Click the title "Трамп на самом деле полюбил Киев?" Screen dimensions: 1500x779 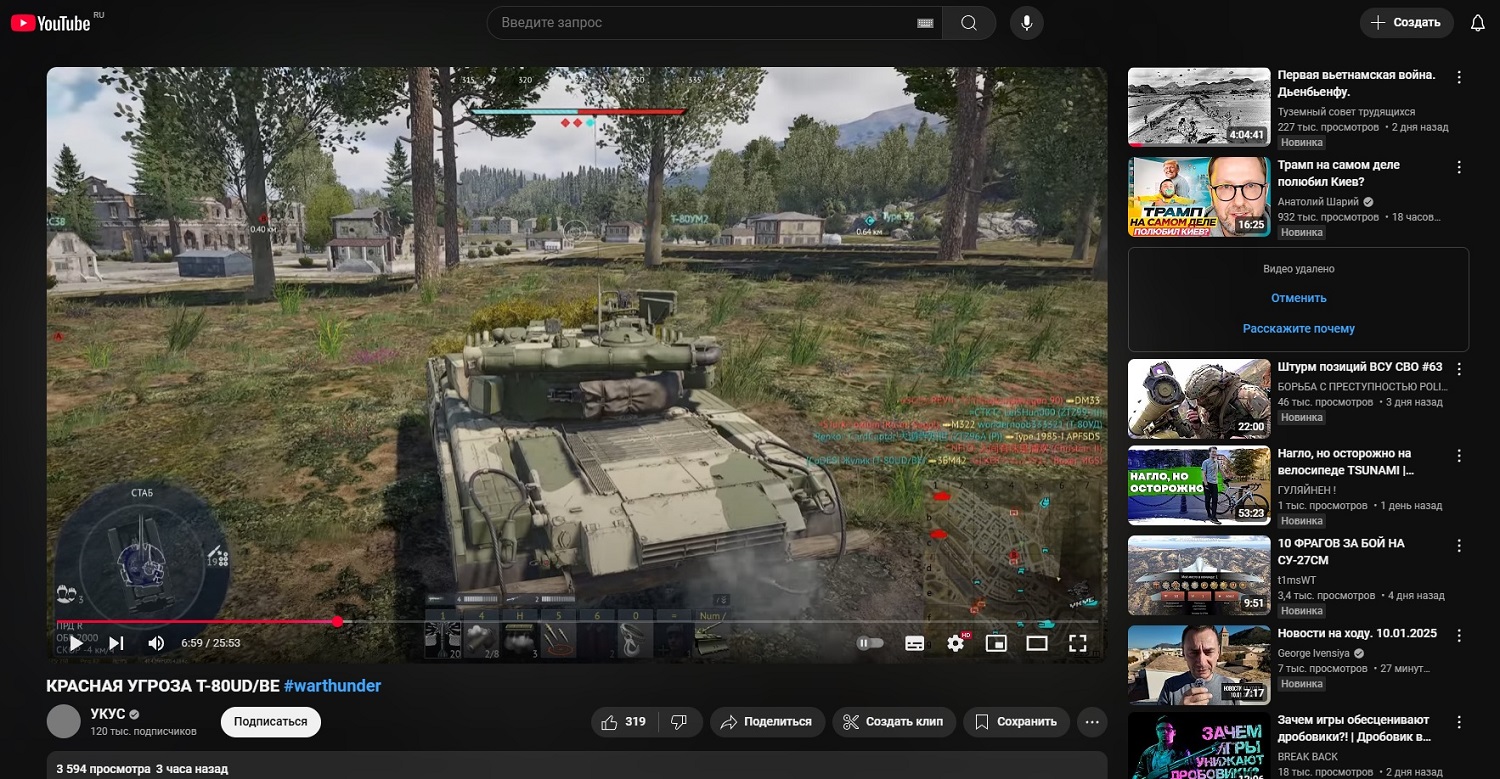(1339, 173)
